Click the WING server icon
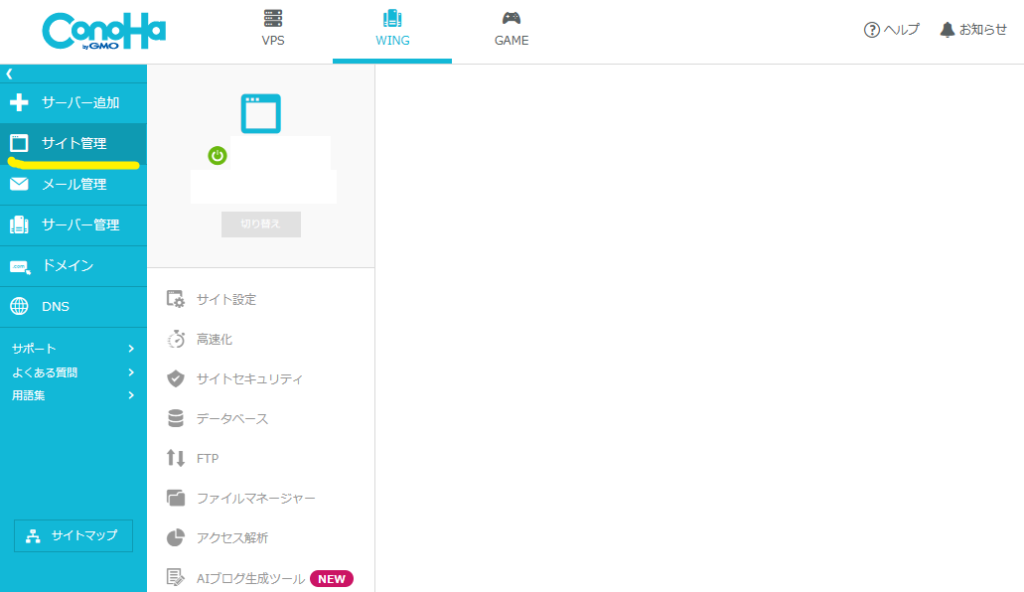 pos(392,18)
